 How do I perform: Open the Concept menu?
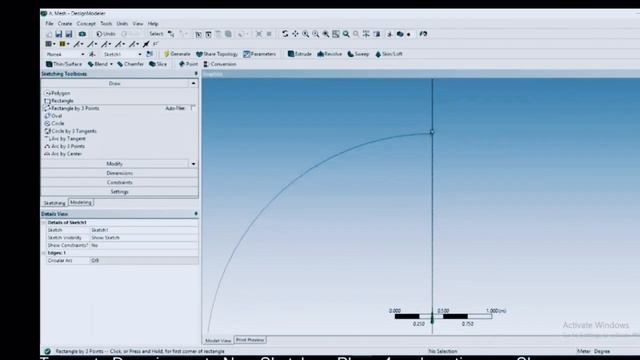tap(86, 24)
